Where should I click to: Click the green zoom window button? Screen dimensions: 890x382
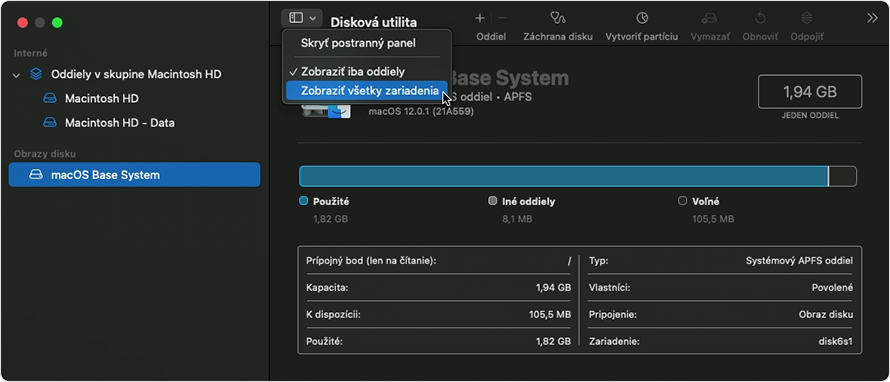click(x=57, y=23)
